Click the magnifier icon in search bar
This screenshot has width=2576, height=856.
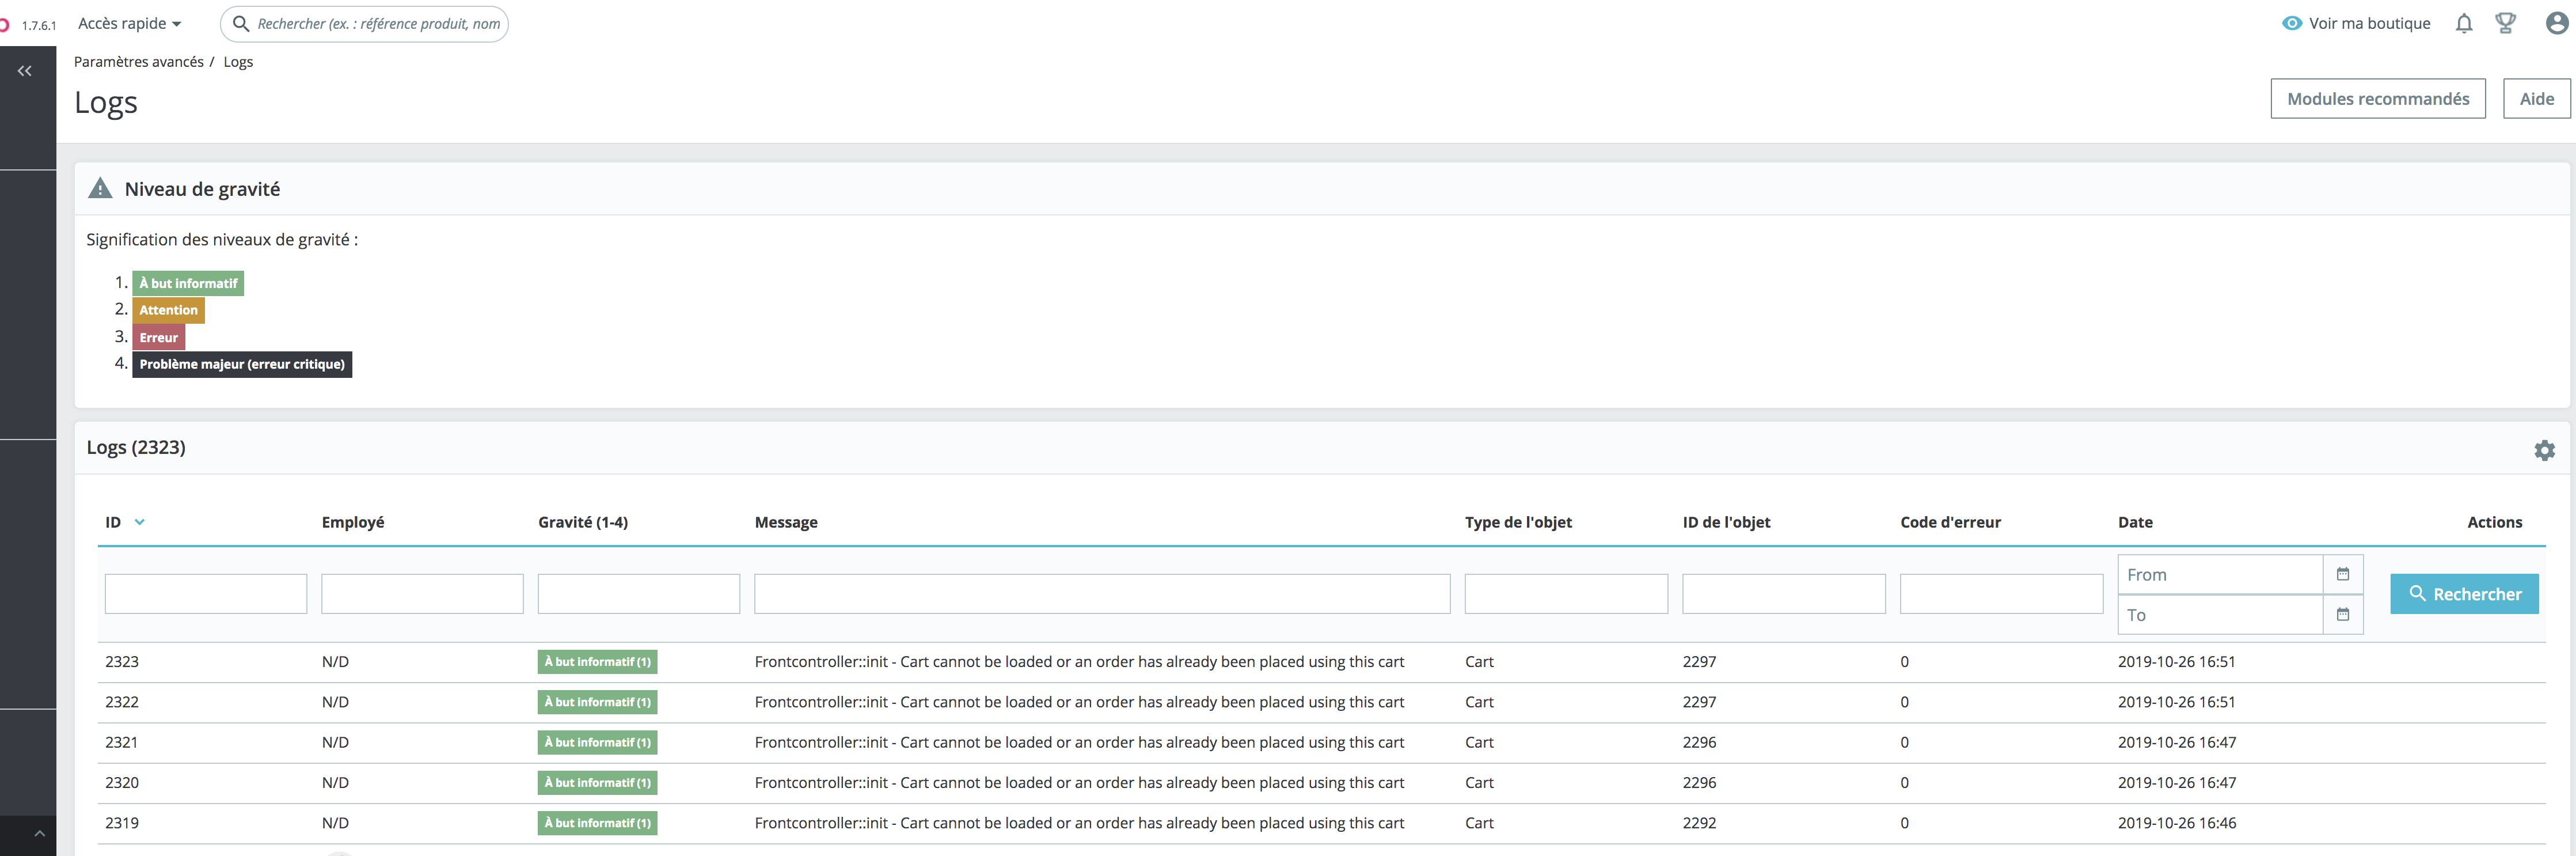(x=241, y=24)
